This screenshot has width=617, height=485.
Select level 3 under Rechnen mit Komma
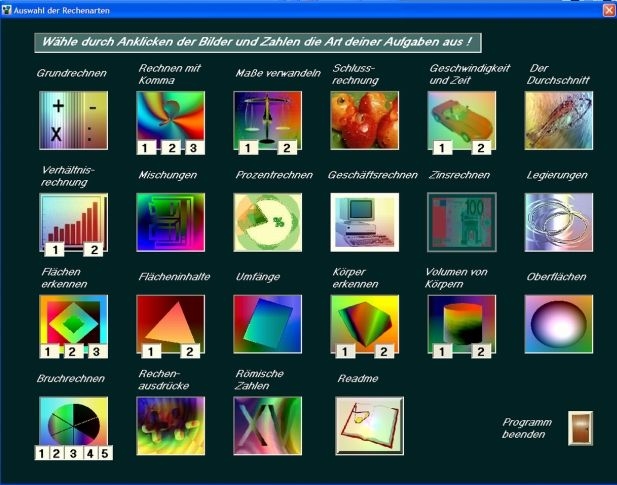195,149
